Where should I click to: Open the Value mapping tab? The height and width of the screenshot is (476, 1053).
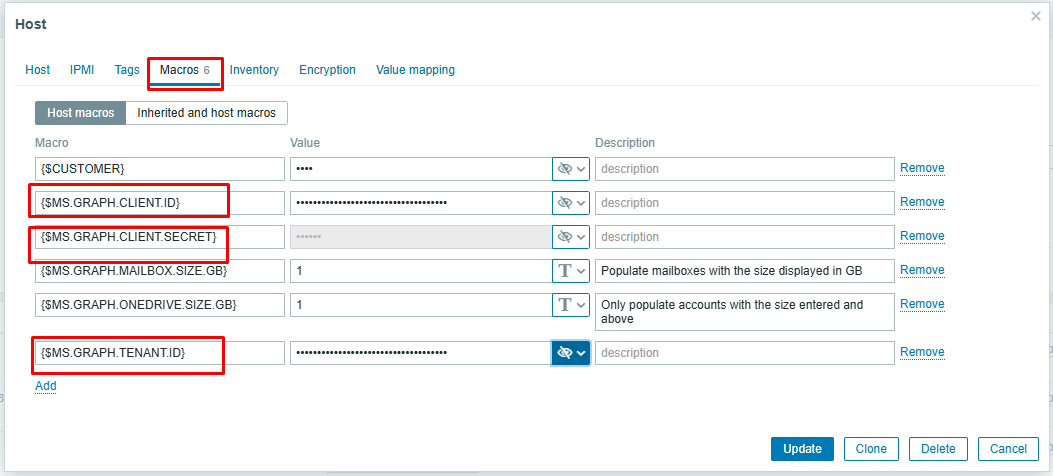point(415,70)
